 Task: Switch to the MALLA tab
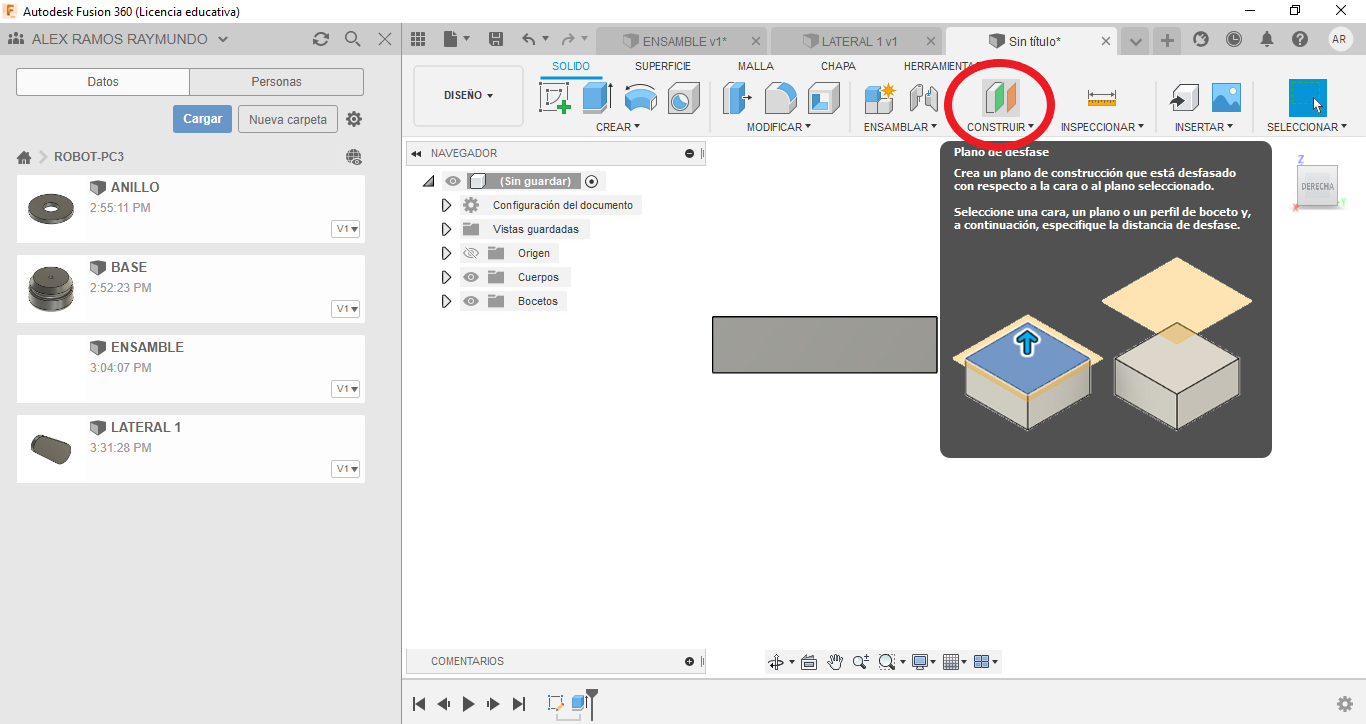(756, 66)
